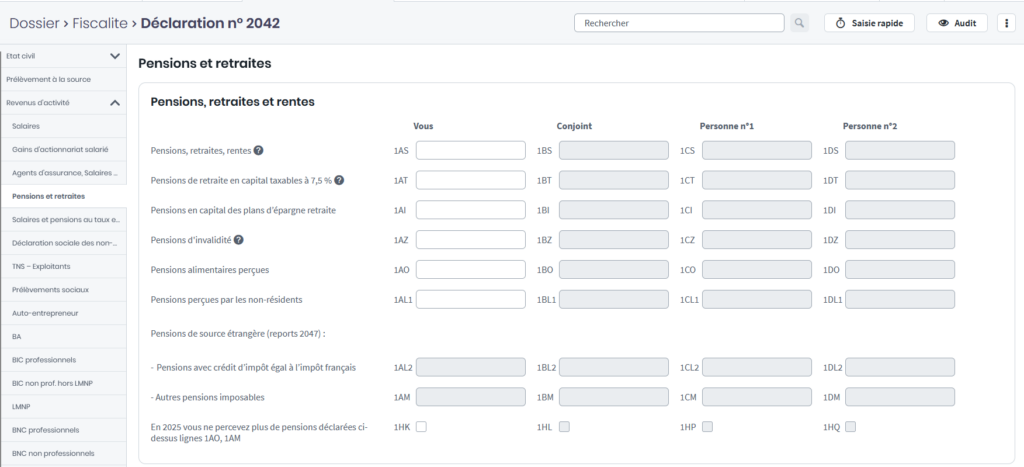The height and width of the screenshot is (467, 1024).
Task: Collapse the Revenus d'activité section
Action: [x=115, y=102]
